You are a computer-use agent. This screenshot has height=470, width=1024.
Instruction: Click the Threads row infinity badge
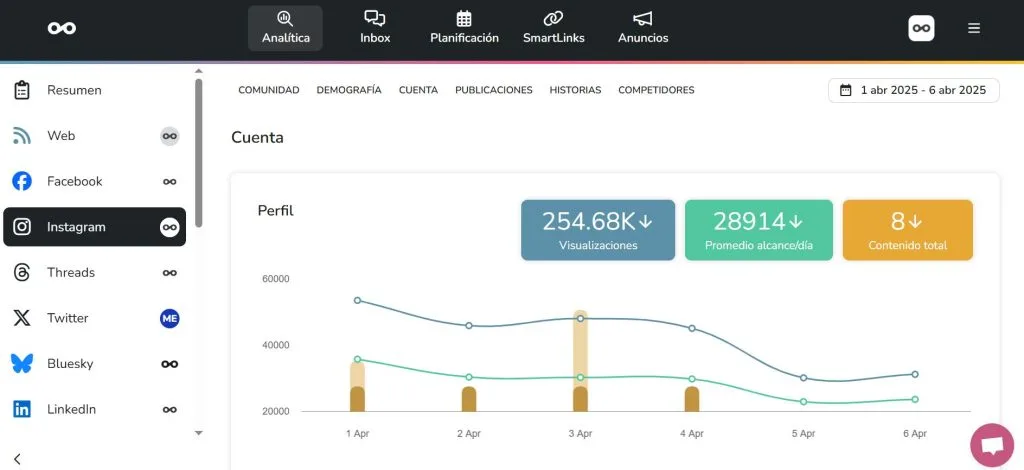tap(170, 273)
